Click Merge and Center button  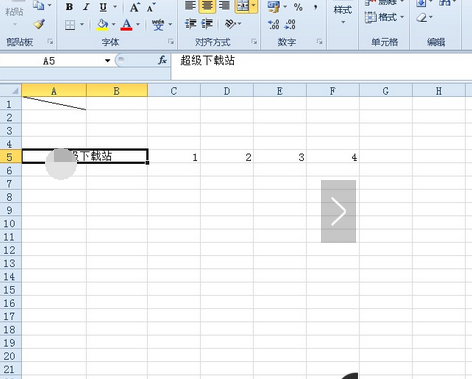(243, 6)
